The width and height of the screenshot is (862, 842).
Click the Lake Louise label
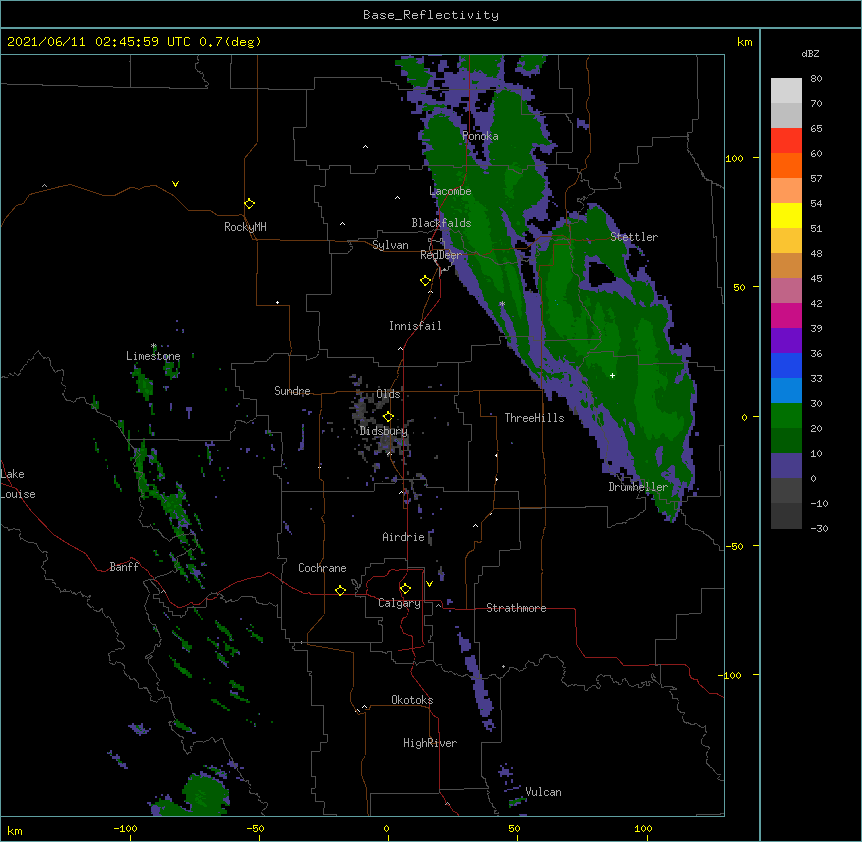click(18, 484)
